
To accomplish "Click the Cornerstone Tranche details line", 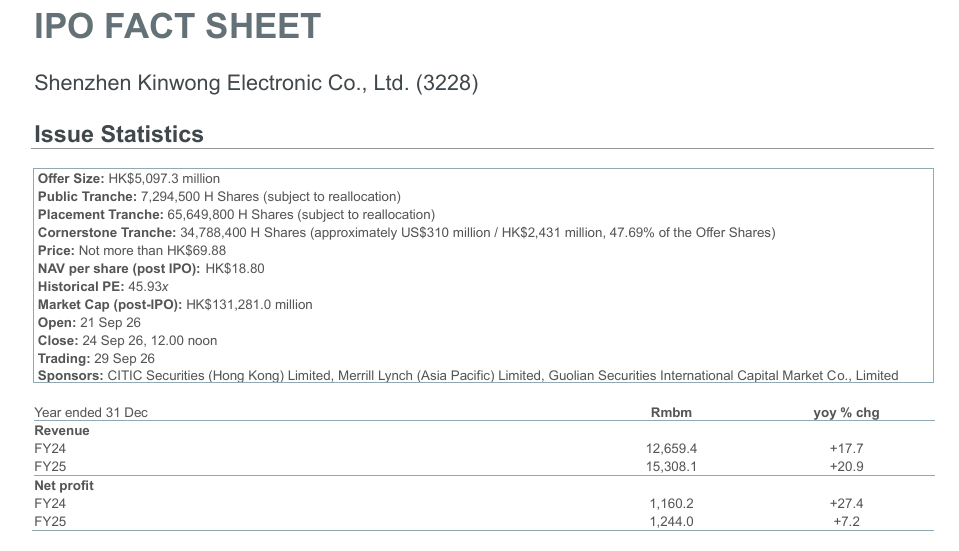I will 407,232.
